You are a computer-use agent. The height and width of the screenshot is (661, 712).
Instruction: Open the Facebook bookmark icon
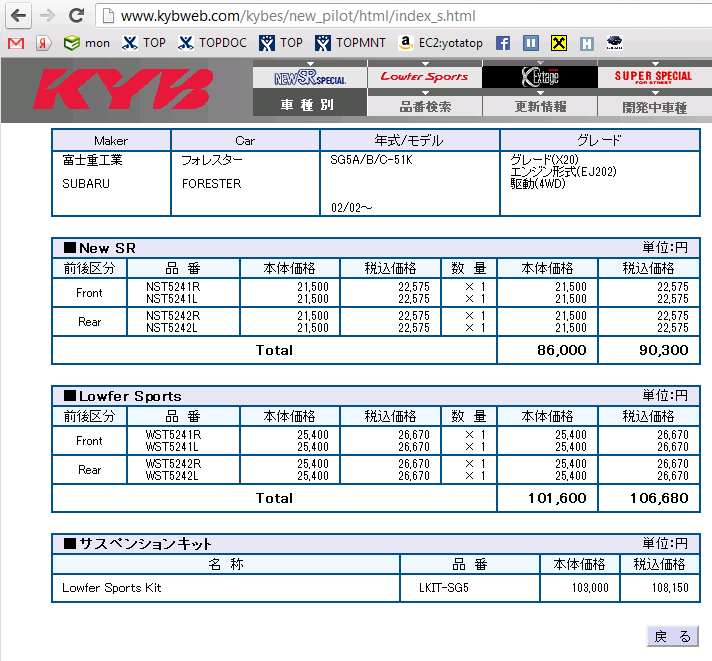pos(503,43)
